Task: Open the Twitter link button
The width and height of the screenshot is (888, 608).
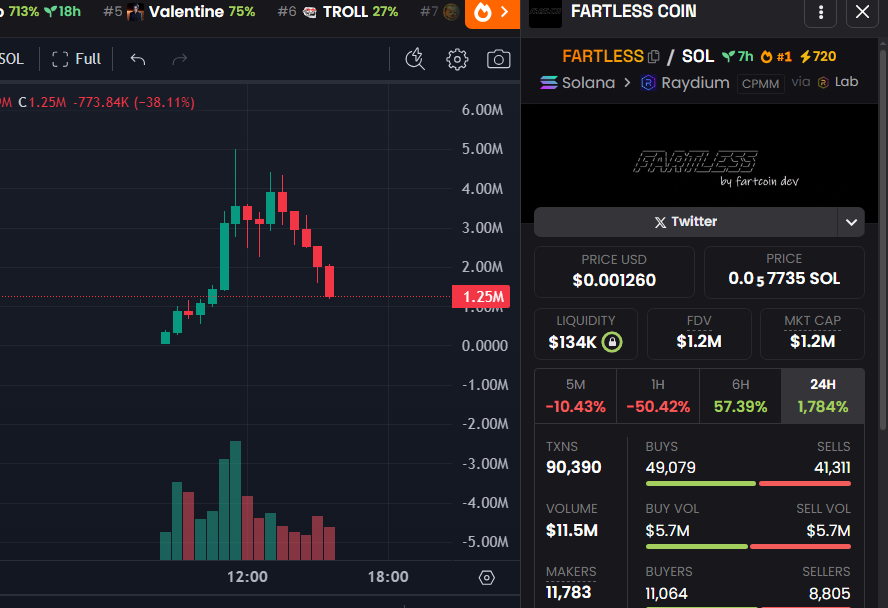Action: pos(685,222)
